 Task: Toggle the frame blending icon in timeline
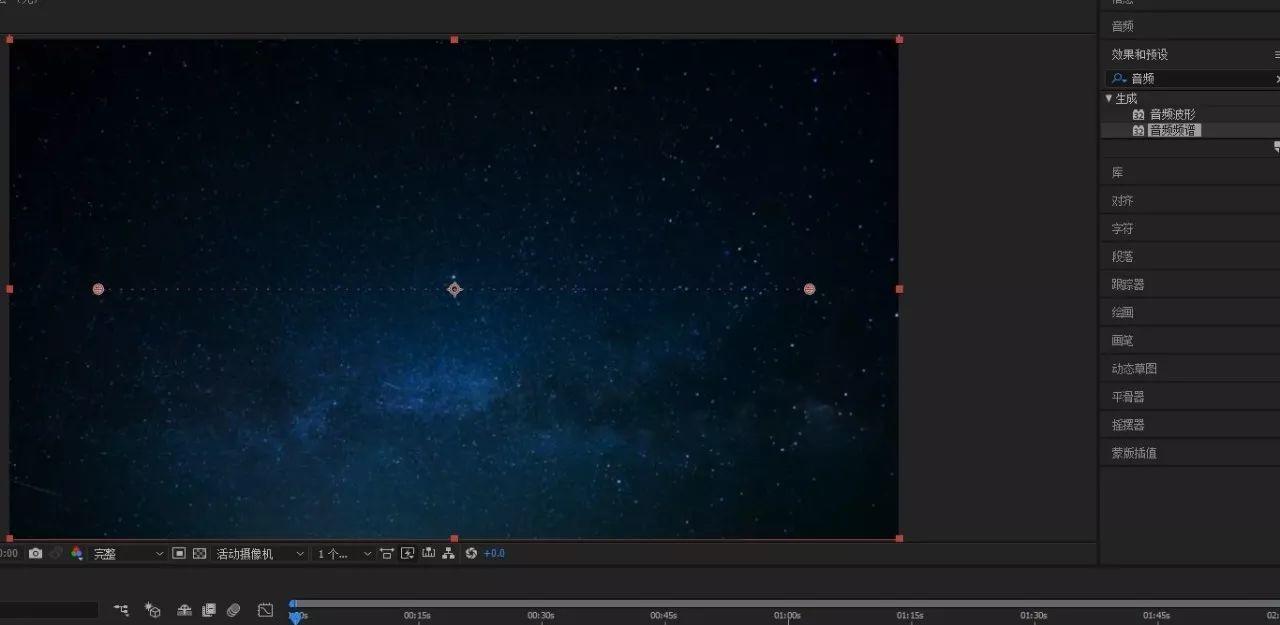(209, 609)
